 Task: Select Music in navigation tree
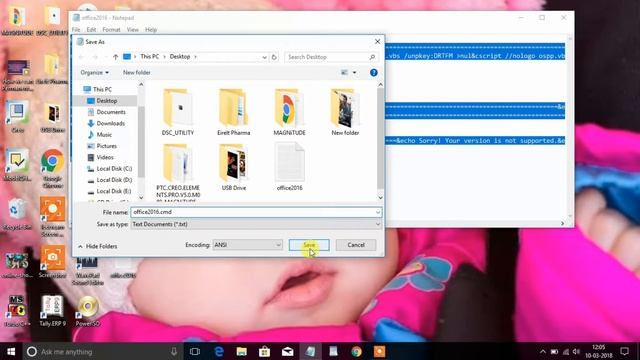[104, 134]
